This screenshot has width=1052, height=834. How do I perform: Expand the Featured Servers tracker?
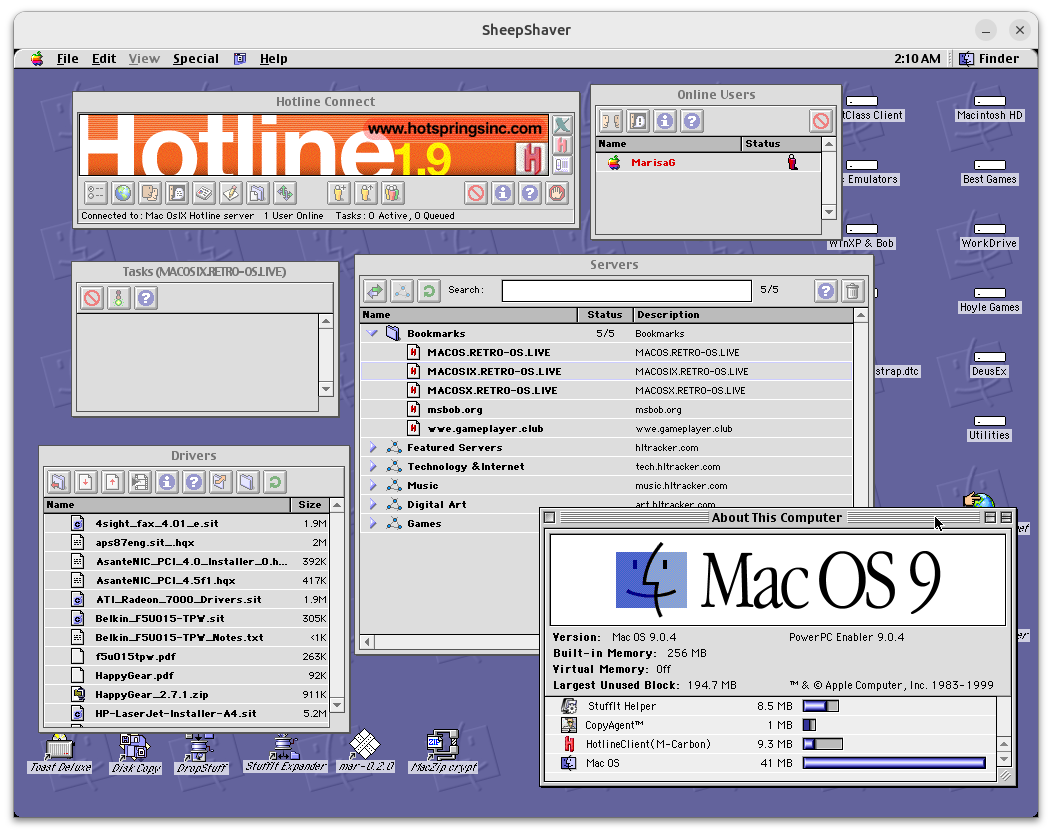coord(372,448)
